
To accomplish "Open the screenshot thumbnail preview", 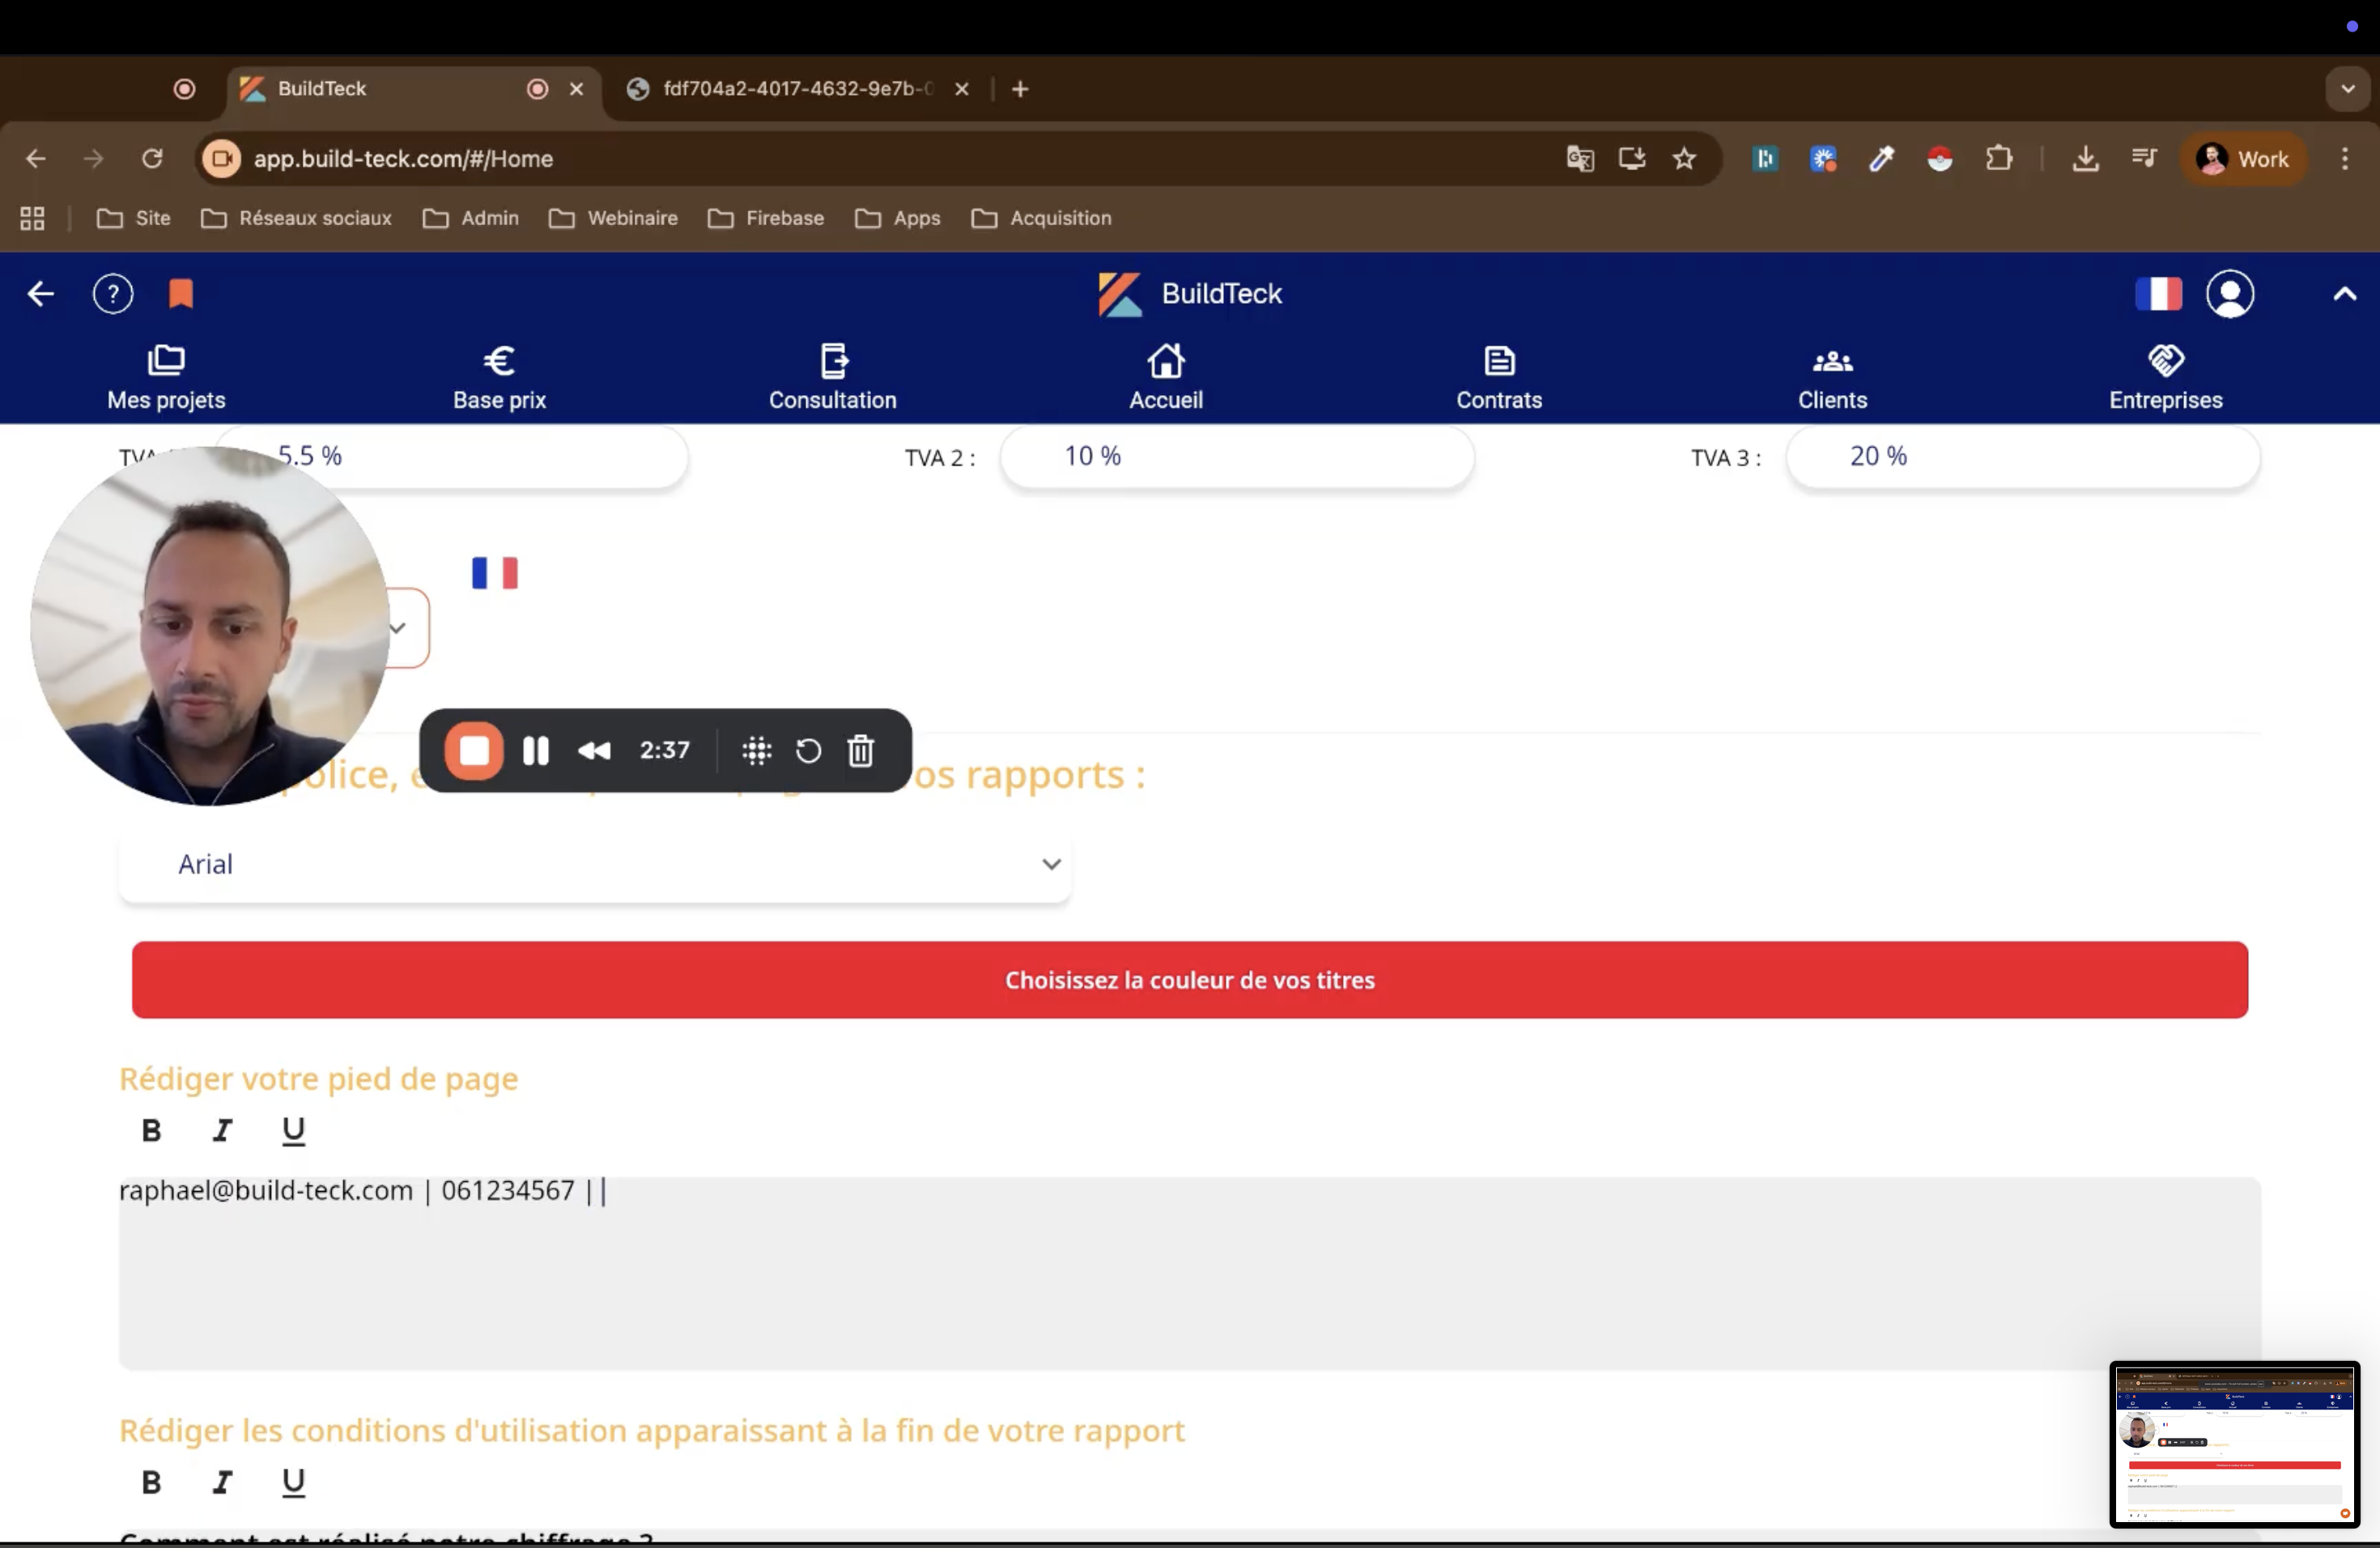I will (x=2235, y=1444).
